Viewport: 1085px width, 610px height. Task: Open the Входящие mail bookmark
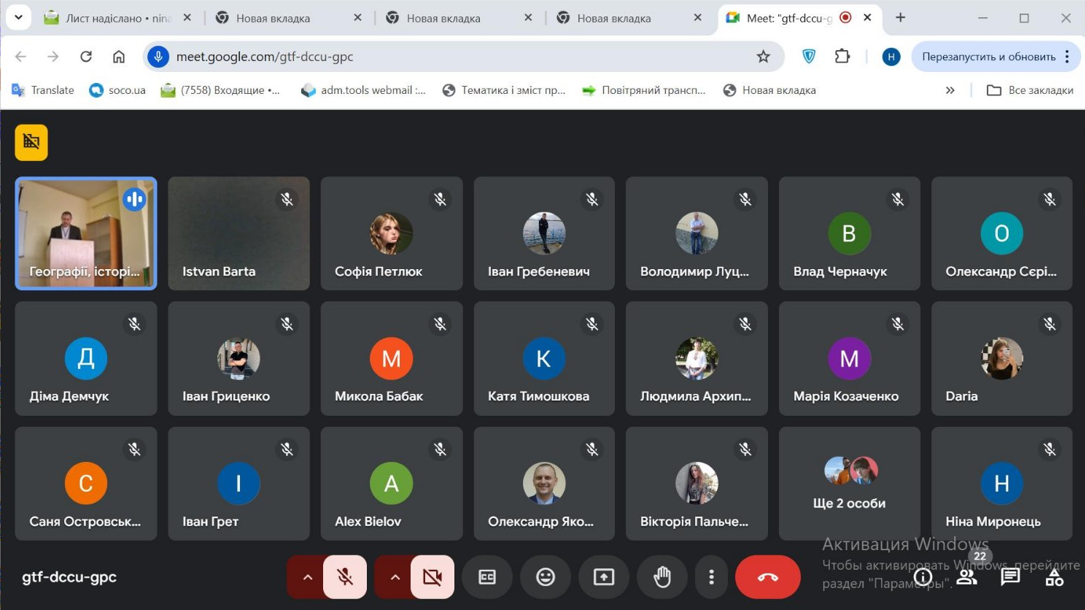221,90
